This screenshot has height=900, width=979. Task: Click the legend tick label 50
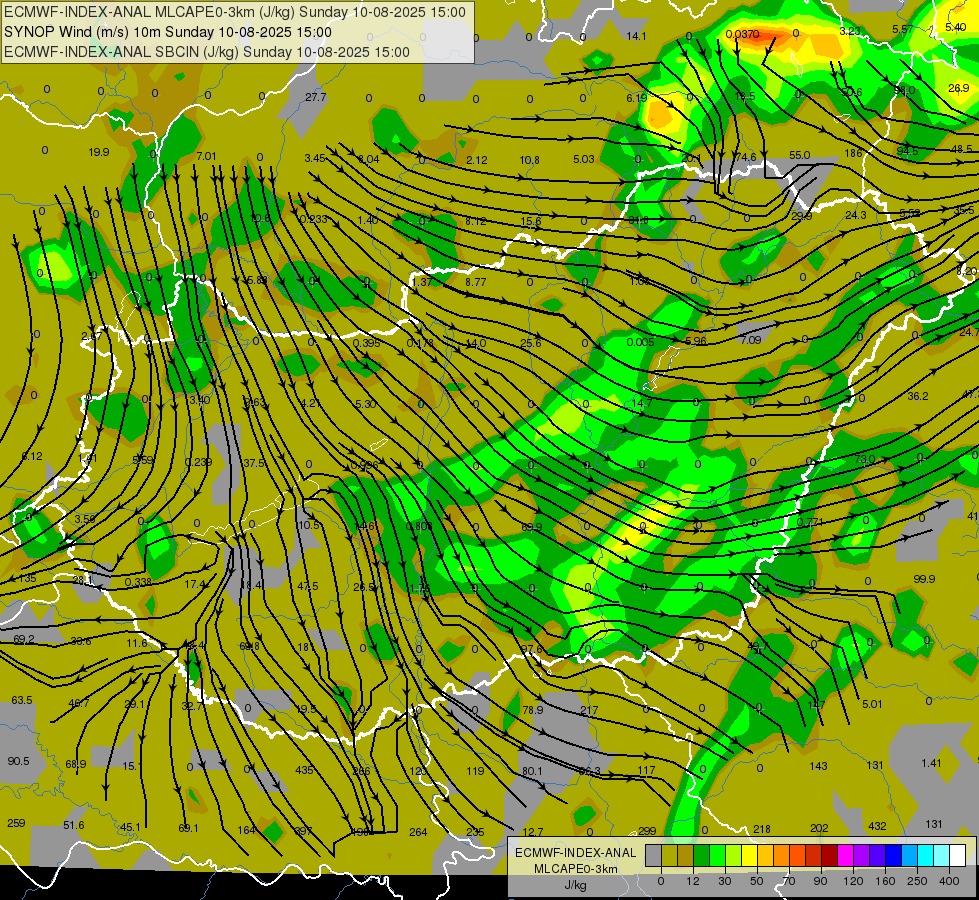pos(757,881)
